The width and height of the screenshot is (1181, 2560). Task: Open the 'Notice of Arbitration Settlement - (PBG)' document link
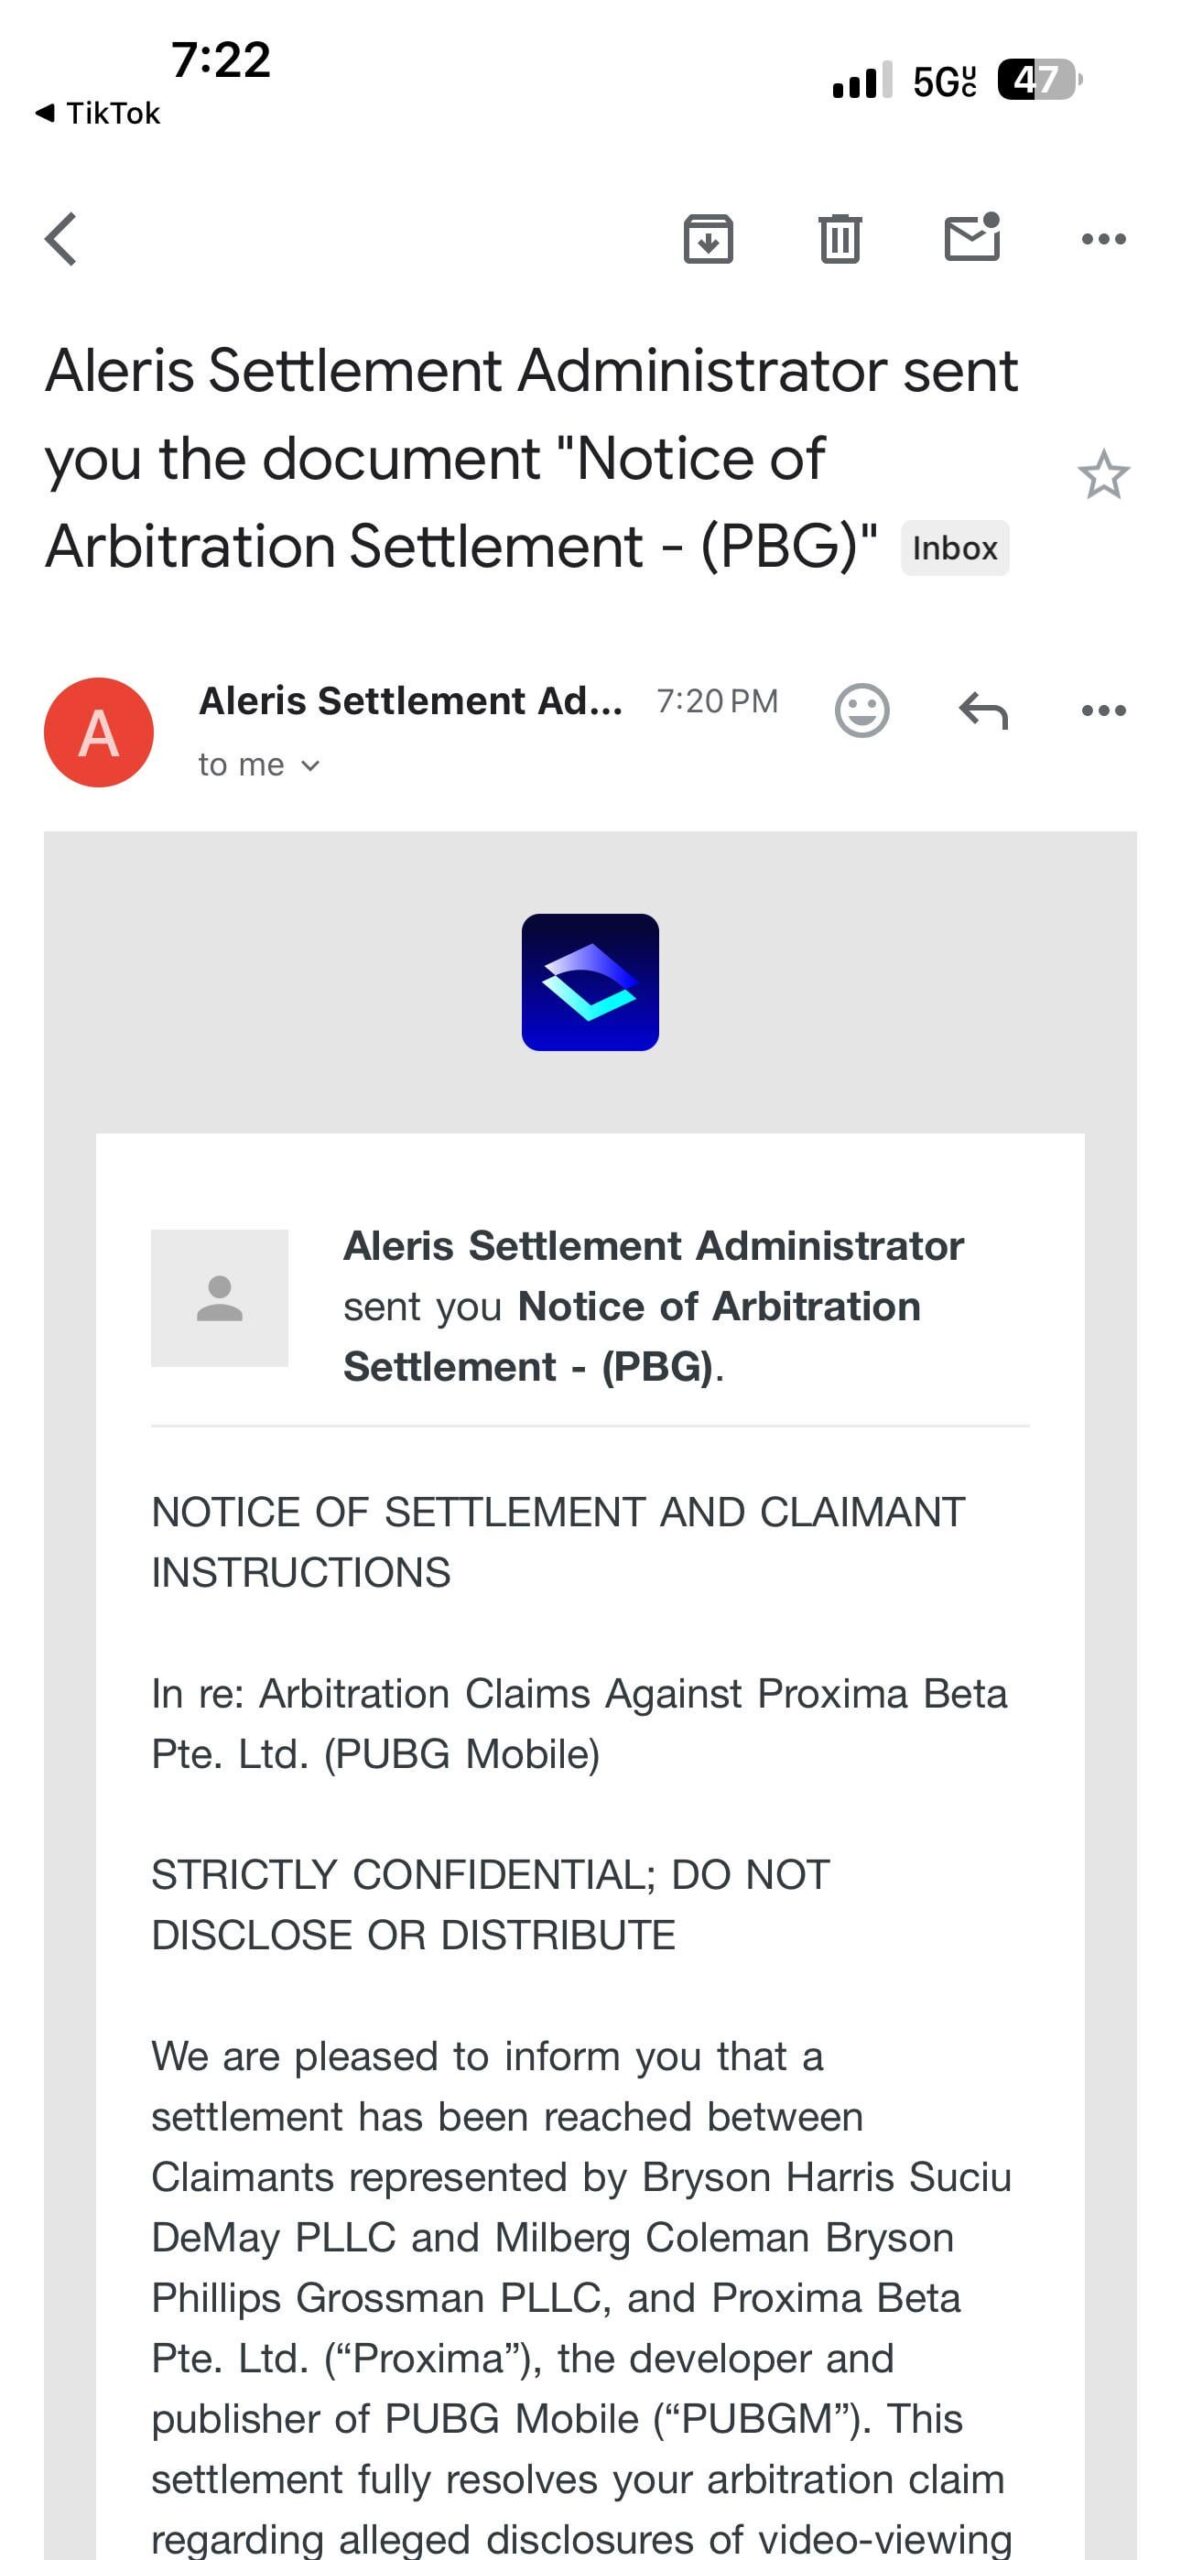click(632, 1336)
